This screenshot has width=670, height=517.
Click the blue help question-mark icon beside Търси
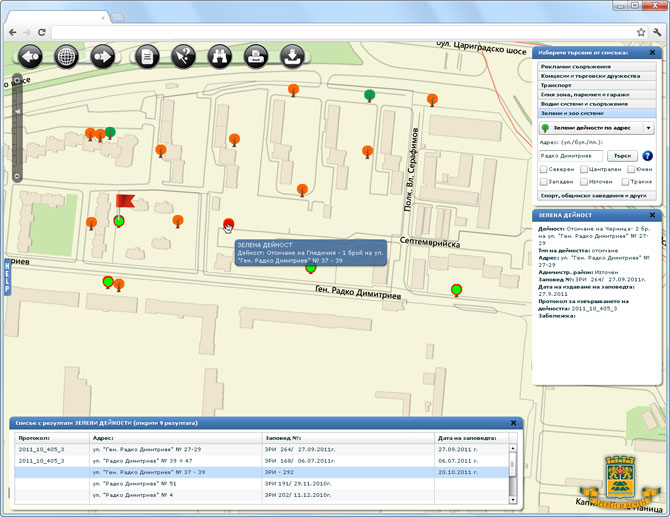point(647,156)
